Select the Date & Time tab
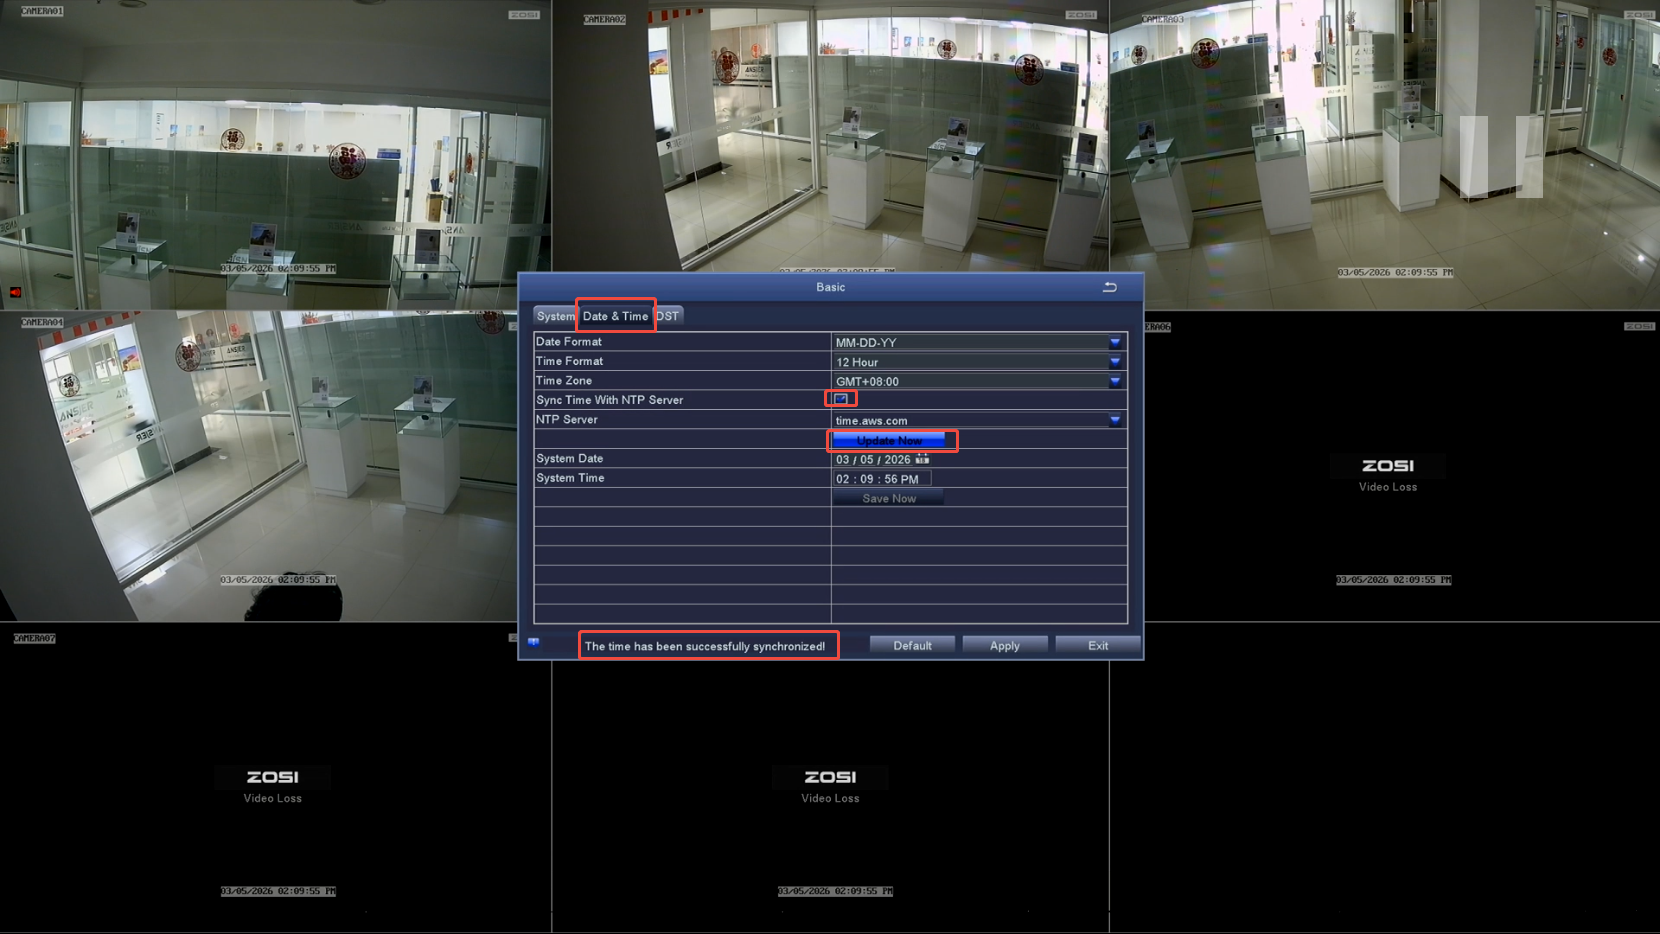This screenshot has width=1660, height=934. tap(615, 316)
